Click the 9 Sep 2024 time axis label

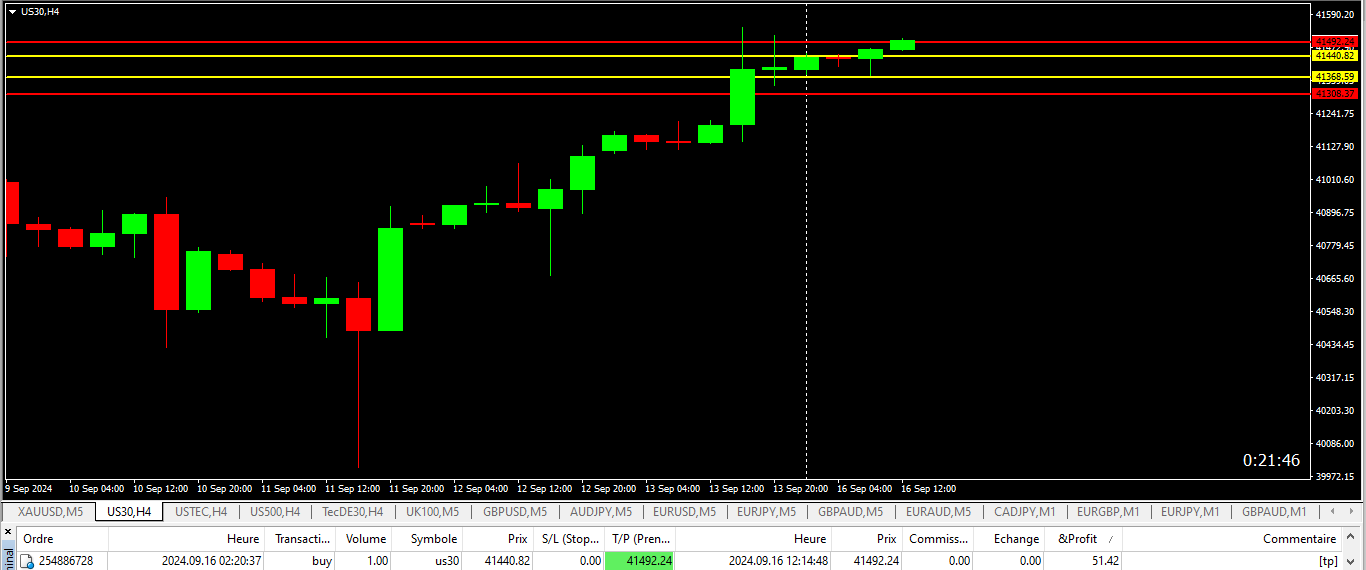click(29, 489)
